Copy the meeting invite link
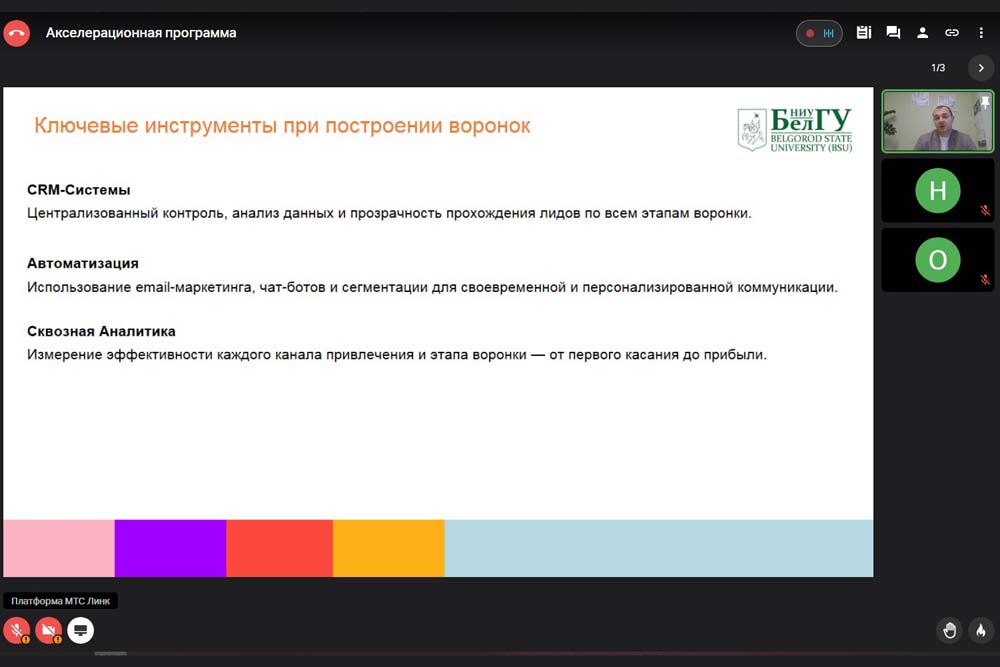The width and height of the screenshot is (1000, 667). (x=952, y=33)
